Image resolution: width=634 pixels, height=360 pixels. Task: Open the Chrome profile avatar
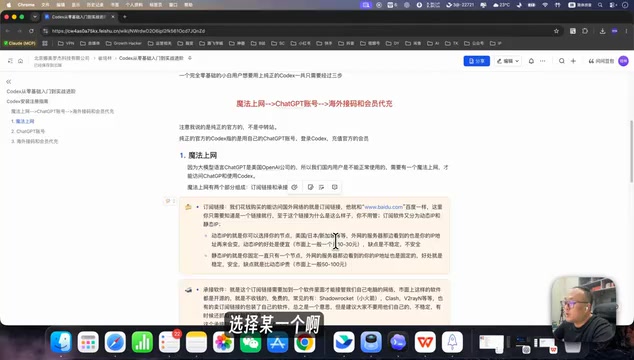615,31
